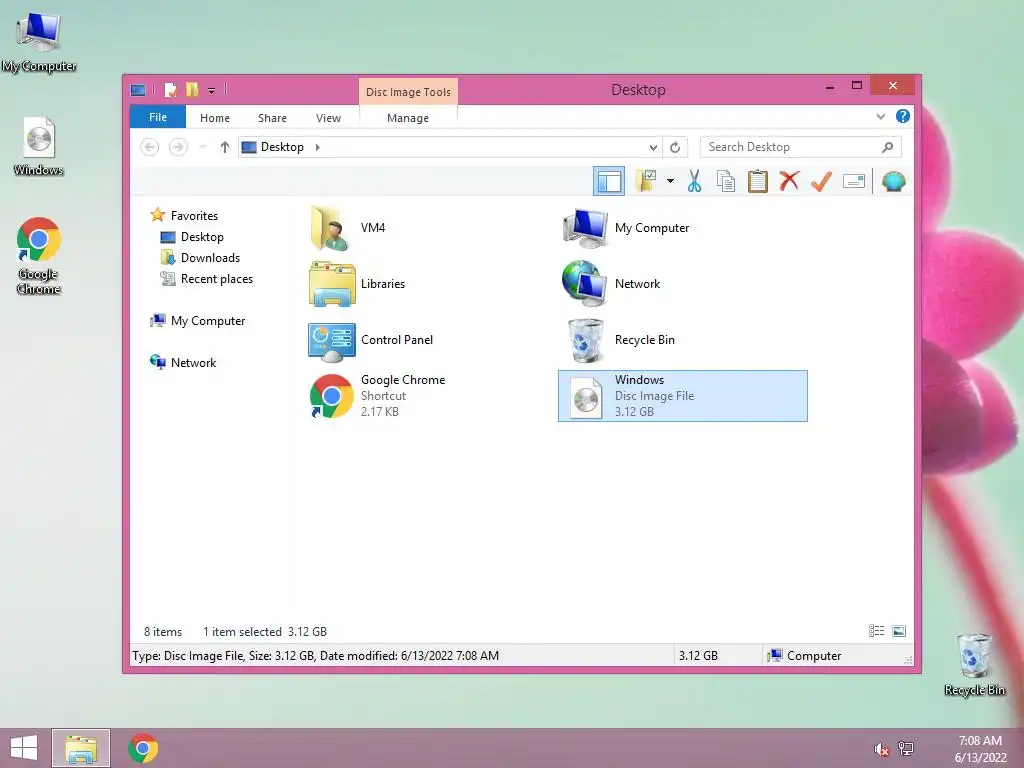Expand the ribbon with the chevron
The image size is (1024, 768).
[x=880, y=116]
